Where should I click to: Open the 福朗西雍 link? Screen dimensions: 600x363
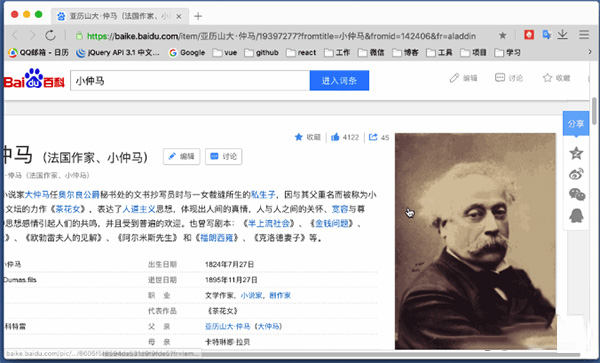click(217, 238)
